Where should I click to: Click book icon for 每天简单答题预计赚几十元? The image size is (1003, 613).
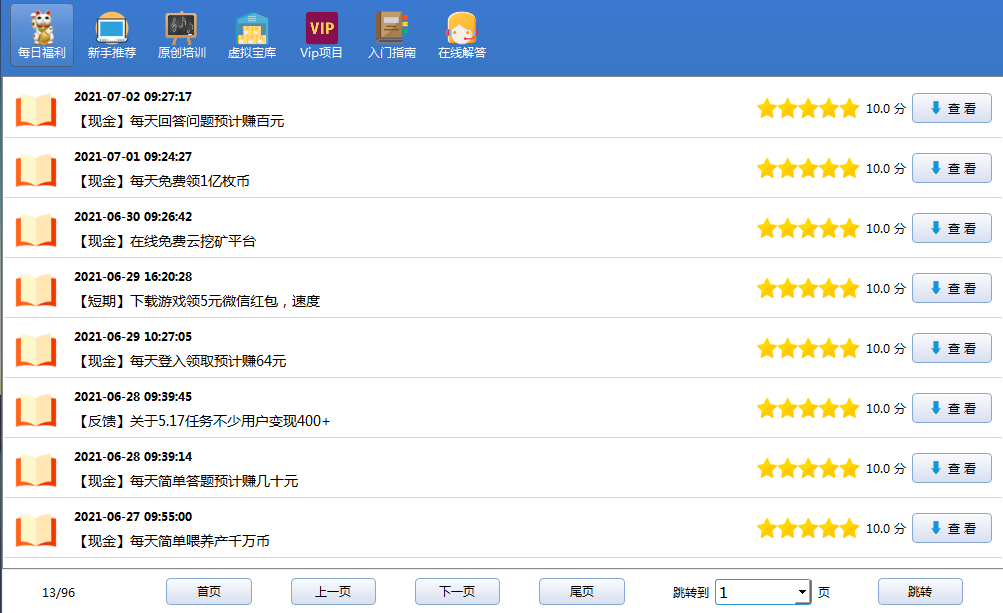click(36, 470)
